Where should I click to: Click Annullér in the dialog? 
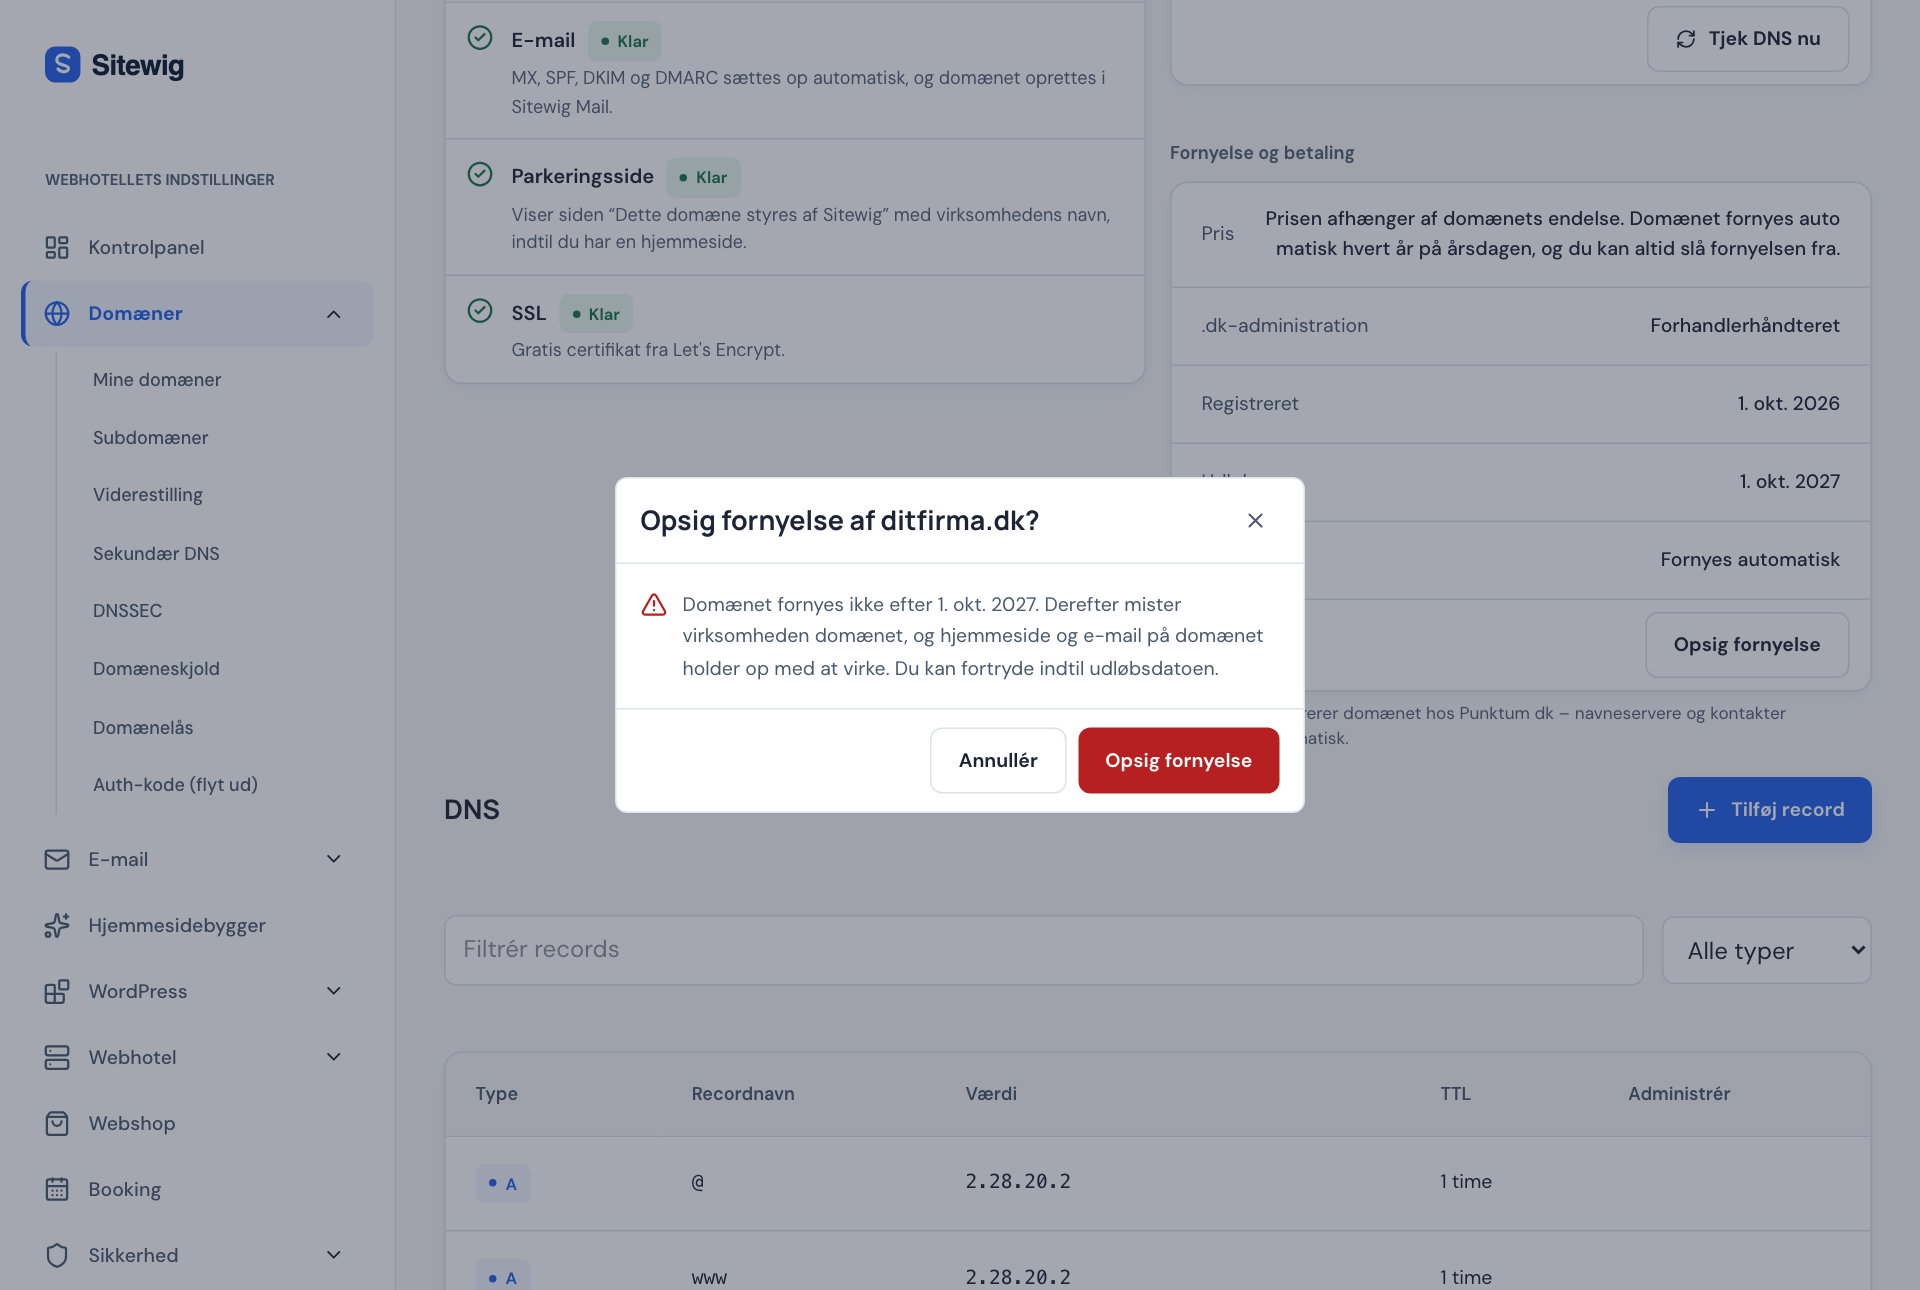[998, 760]
